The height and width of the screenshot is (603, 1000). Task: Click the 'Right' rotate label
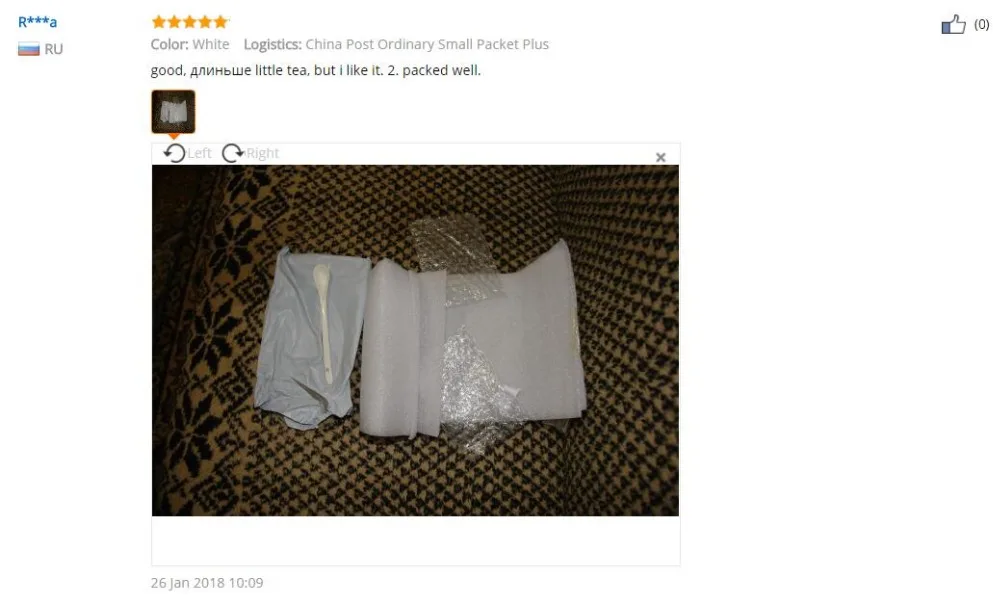point(263,154)
